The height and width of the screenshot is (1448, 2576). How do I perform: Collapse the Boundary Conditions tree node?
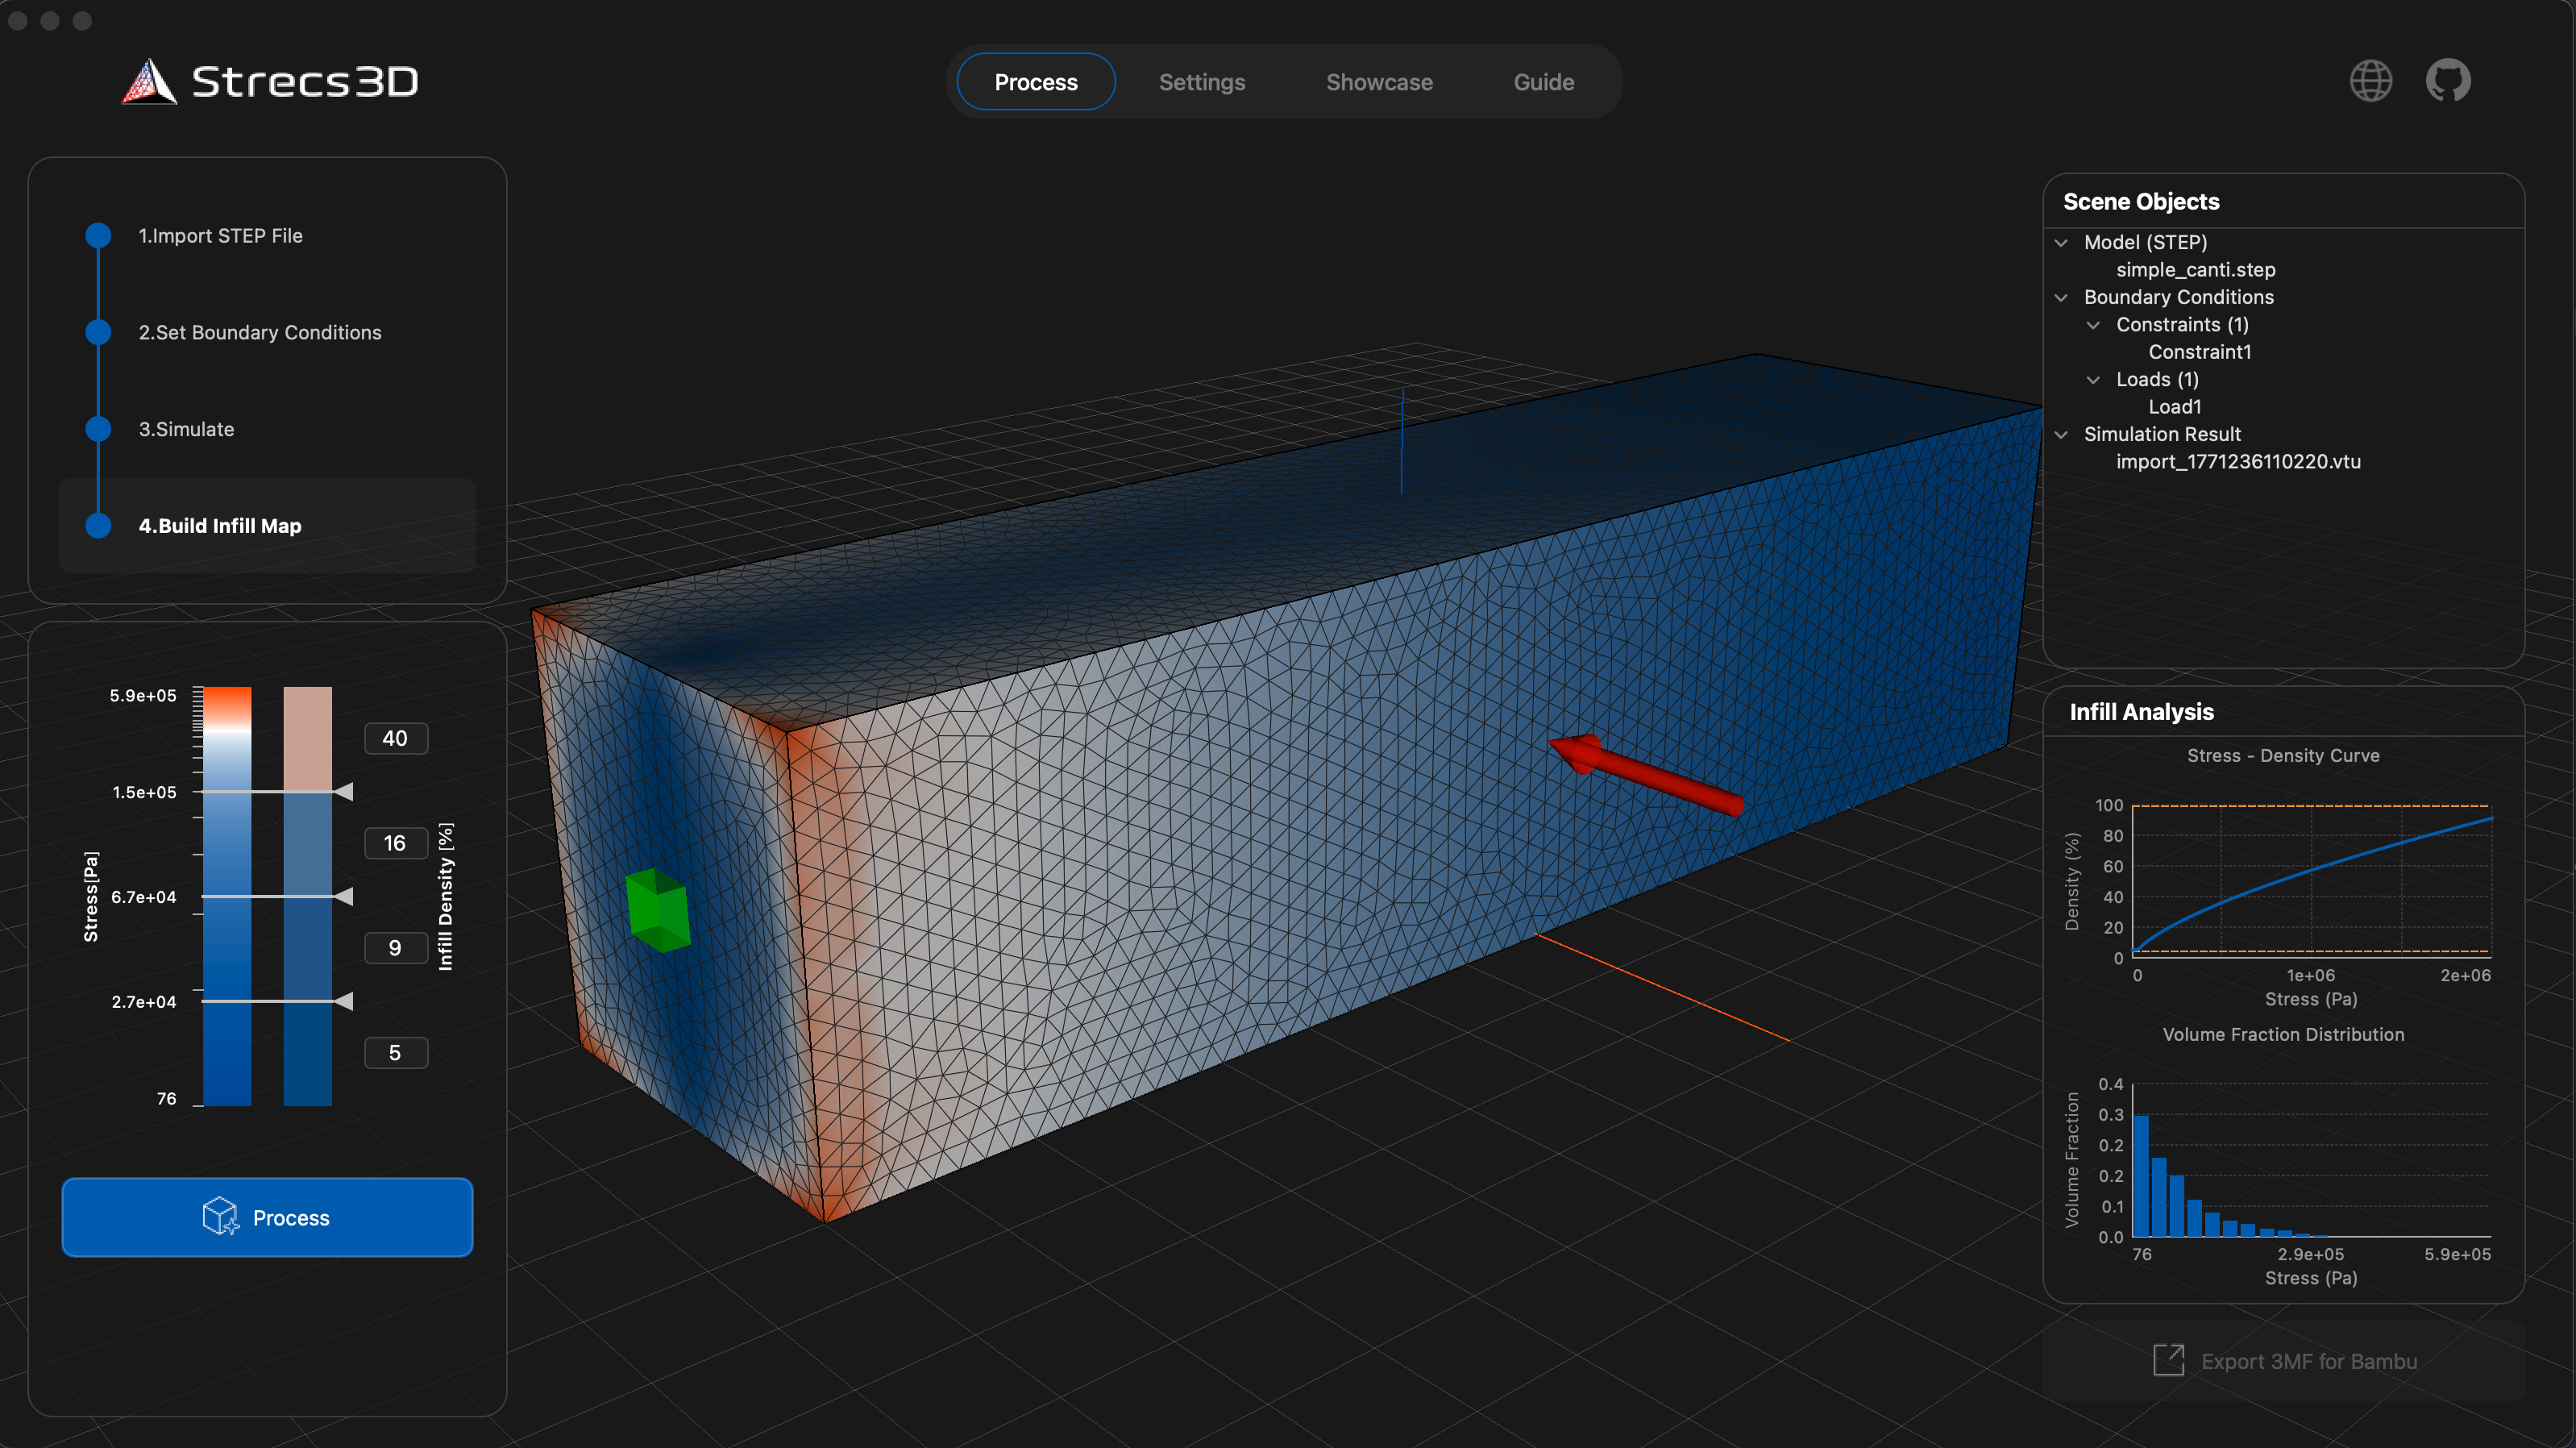point(2063,297)
